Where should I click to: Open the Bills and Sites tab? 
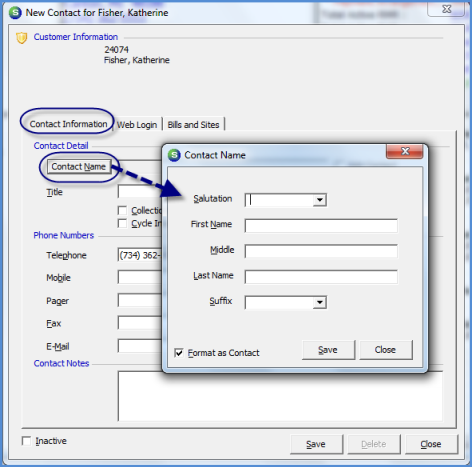click(193, 125)
